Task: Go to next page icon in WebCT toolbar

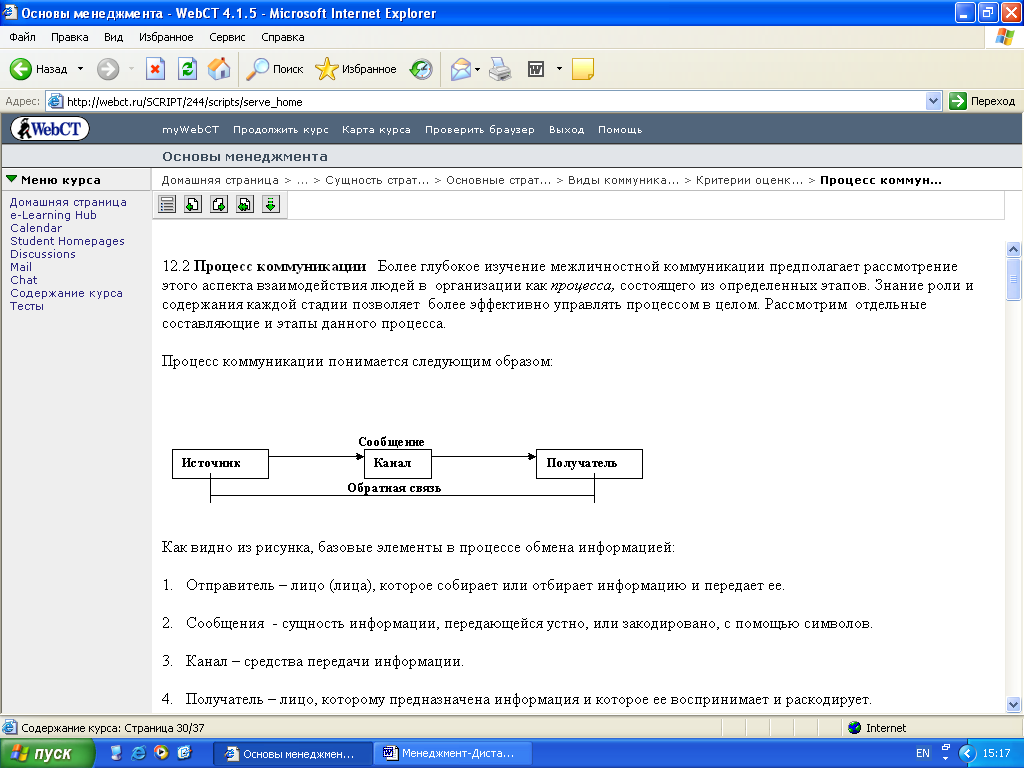Action: tap(219, 204)
